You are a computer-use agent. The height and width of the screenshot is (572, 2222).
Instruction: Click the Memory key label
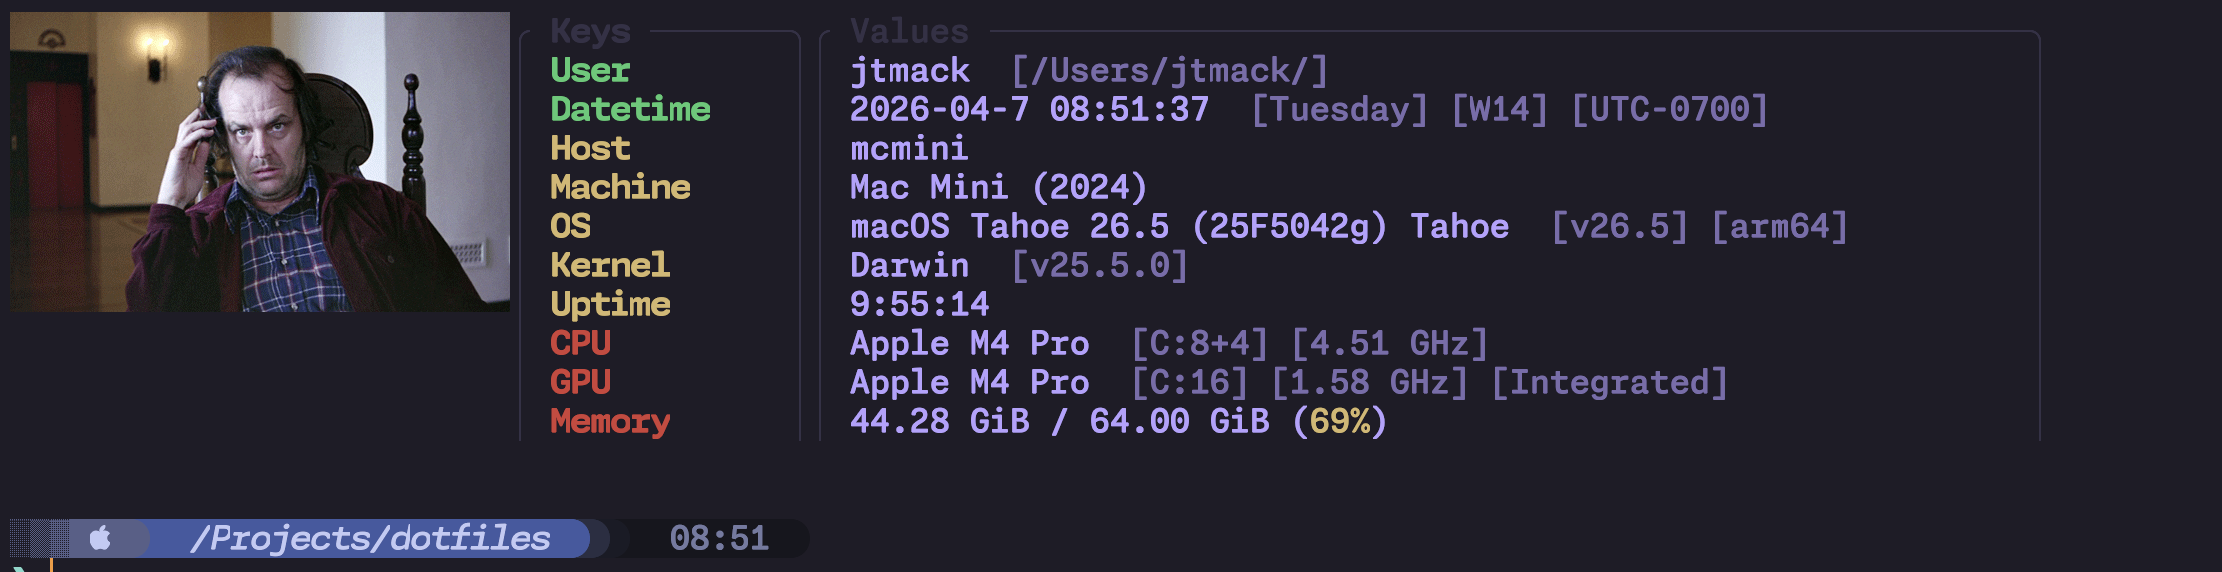[610, 422]
